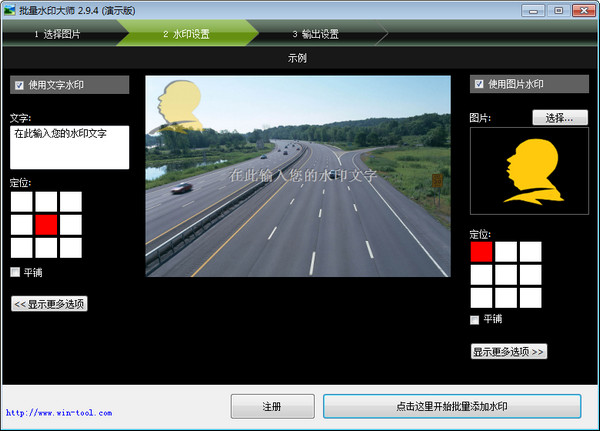Click the app icon in title bar
The height and width of the screenshot is (431, 600).
click(9, 10)
